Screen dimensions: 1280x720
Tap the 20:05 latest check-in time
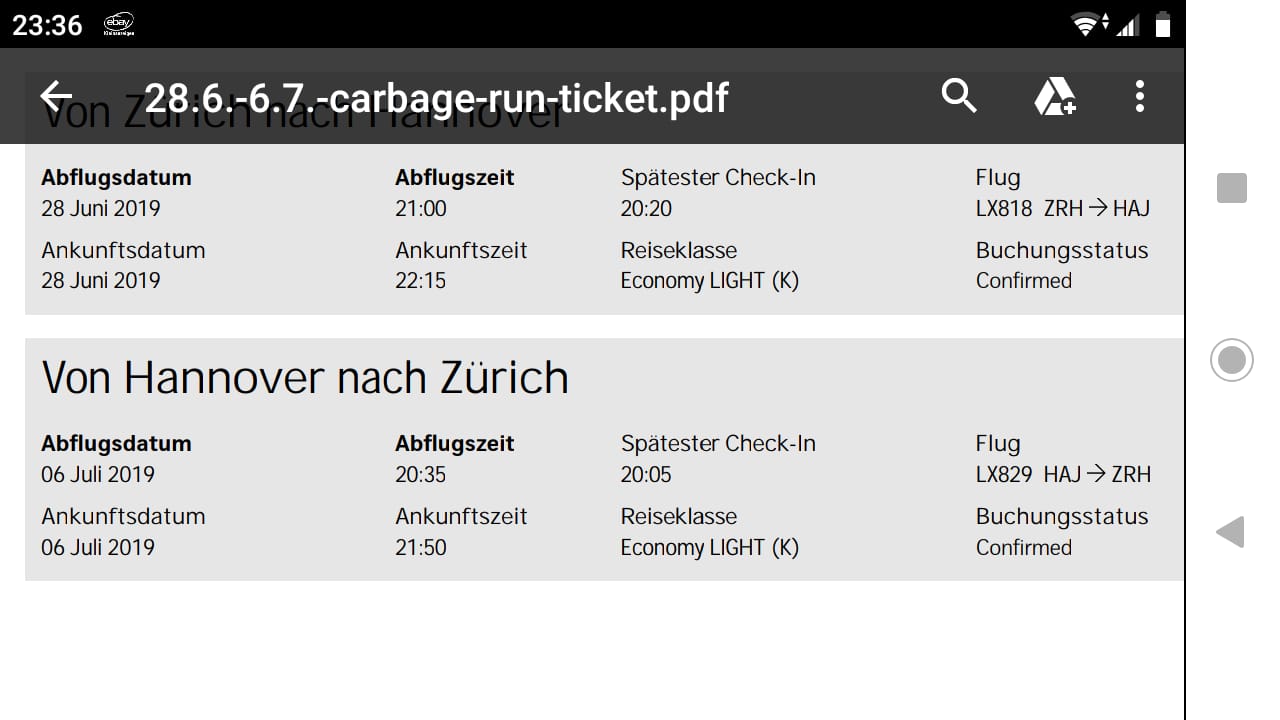(646, 475)
